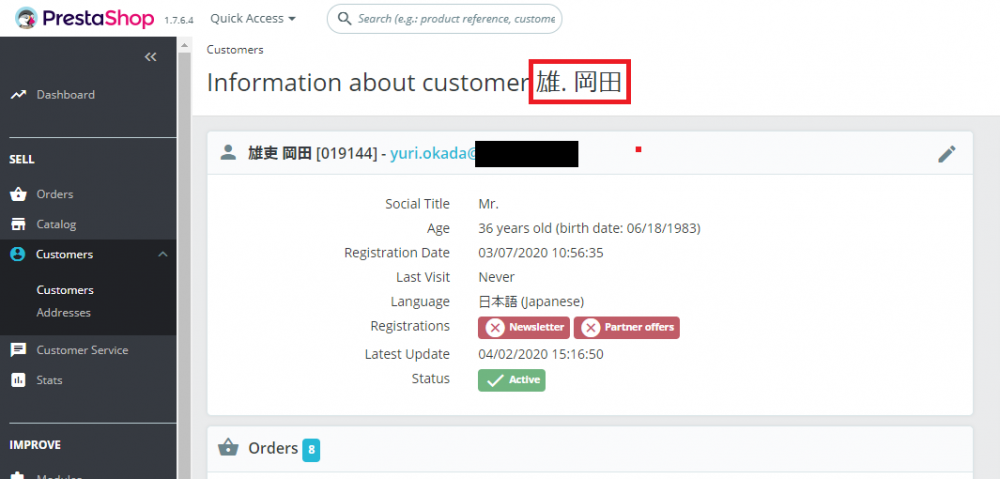The height and width of the screenshot is (479, 1000).
Task: Open Orders in the sidebar menu
Action: pos(55,194)
